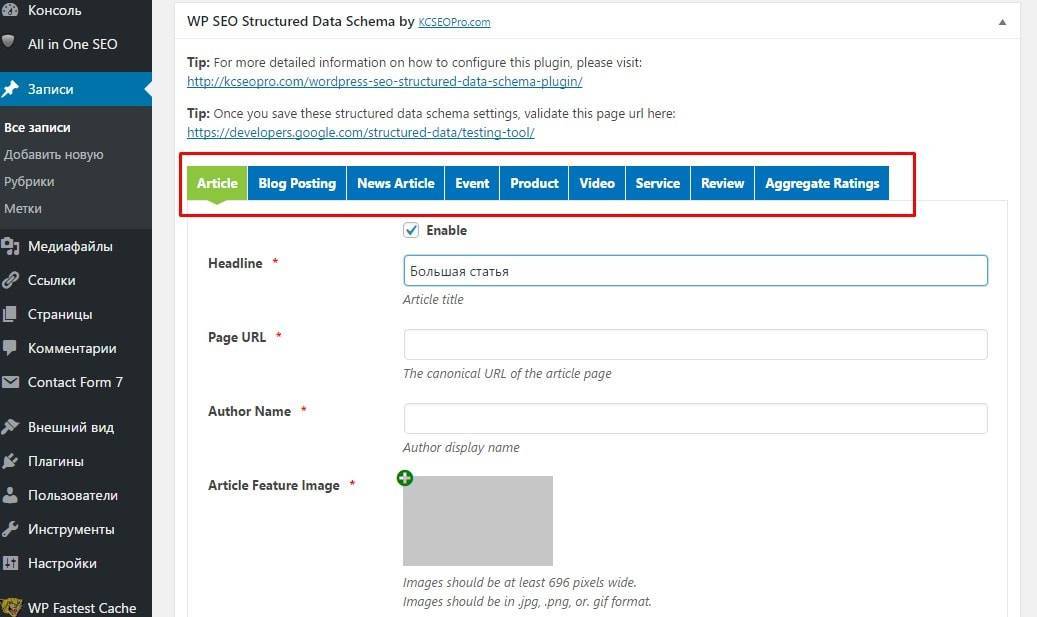1037x617 pixels.
Task: Click the Headline input field
Action: (x=695, y=270)
